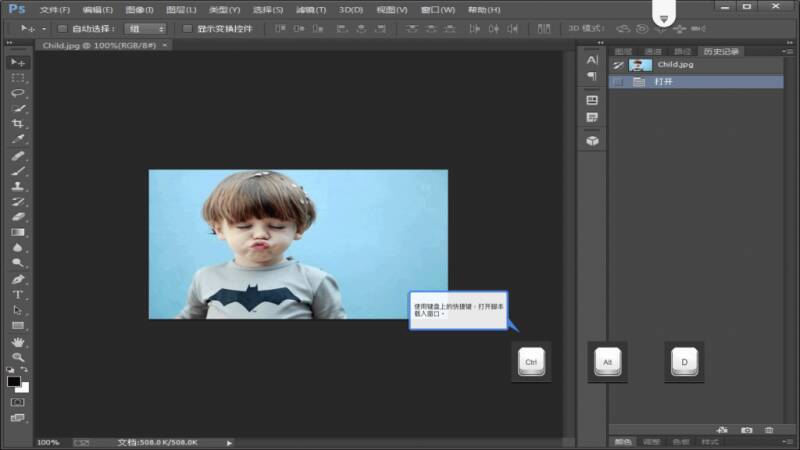Select the 打开 history state
The height and width of the screenshot is (450, 800).
tap(696, 82)
